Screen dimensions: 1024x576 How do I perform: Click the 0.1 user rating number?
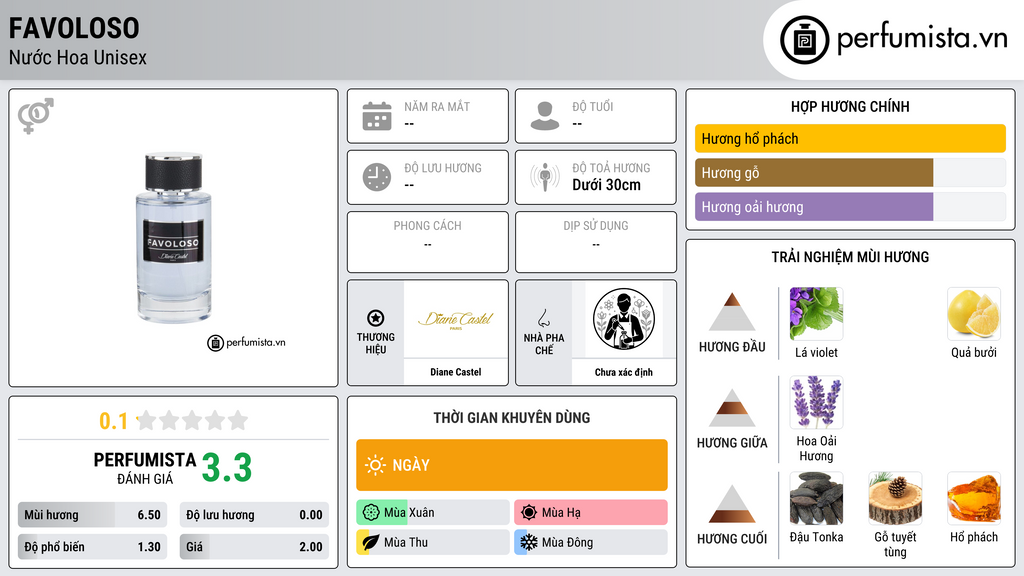[114, 421]
